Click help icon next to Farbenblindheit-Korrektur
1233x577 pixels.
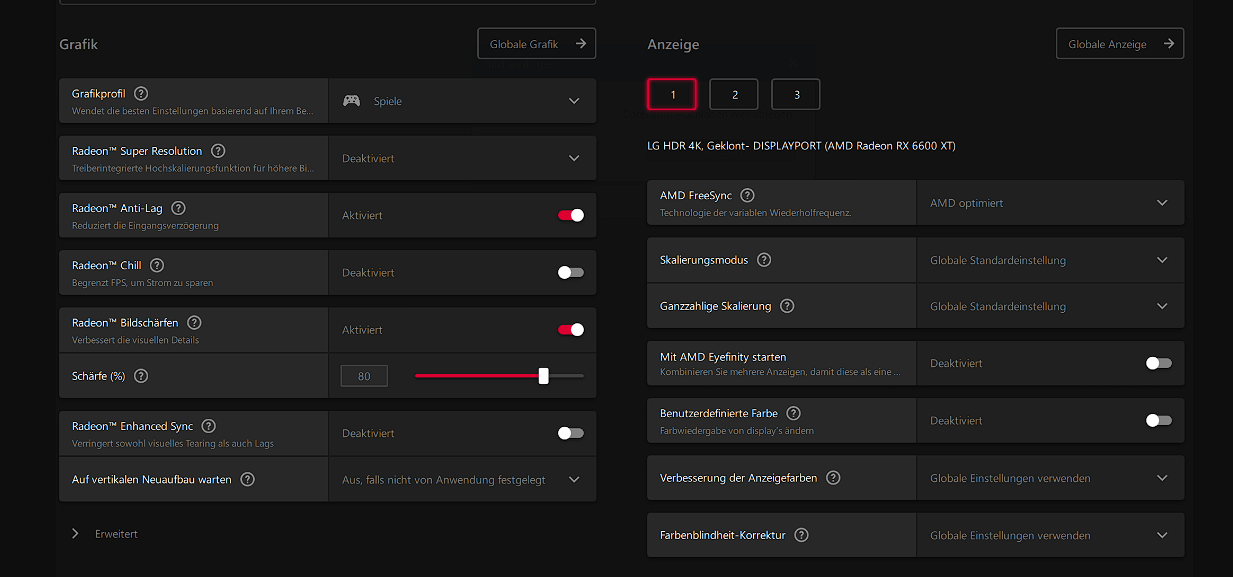(801, 535)
